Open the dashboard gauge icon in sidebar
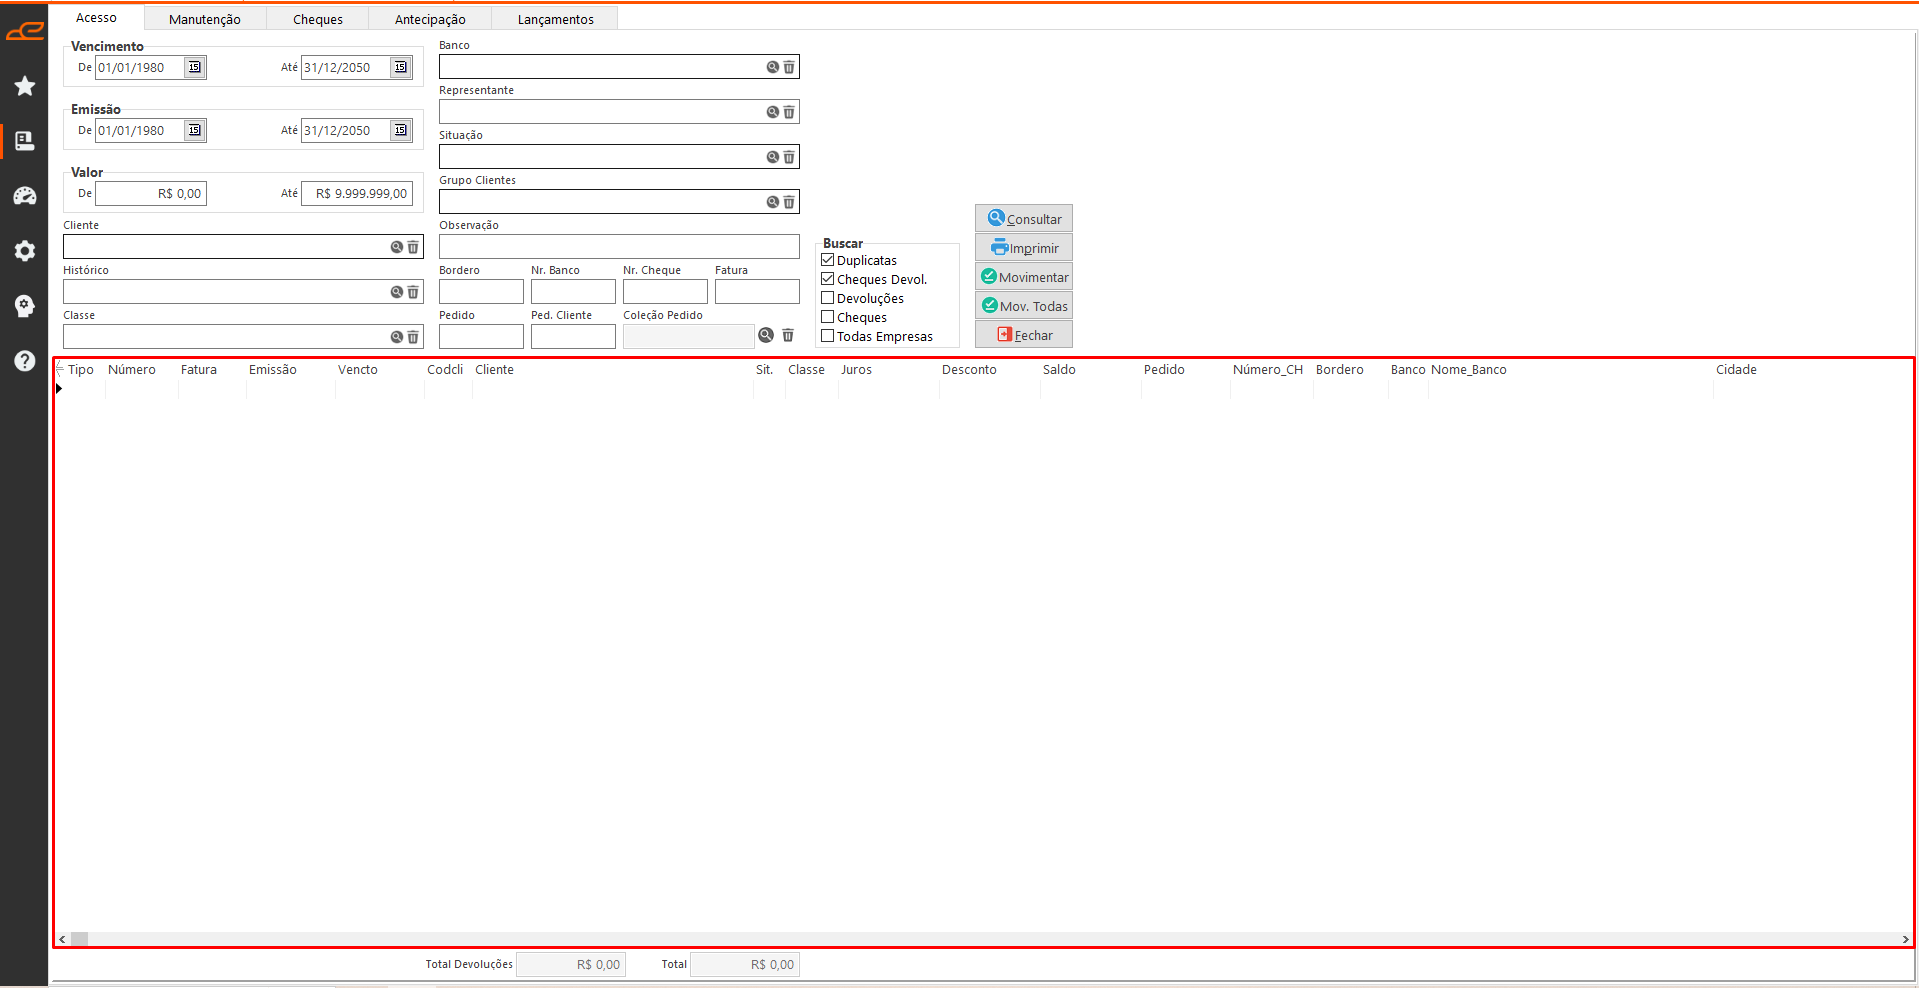The width and height of the screenshot is (1919, 988). tap(25, 196)
